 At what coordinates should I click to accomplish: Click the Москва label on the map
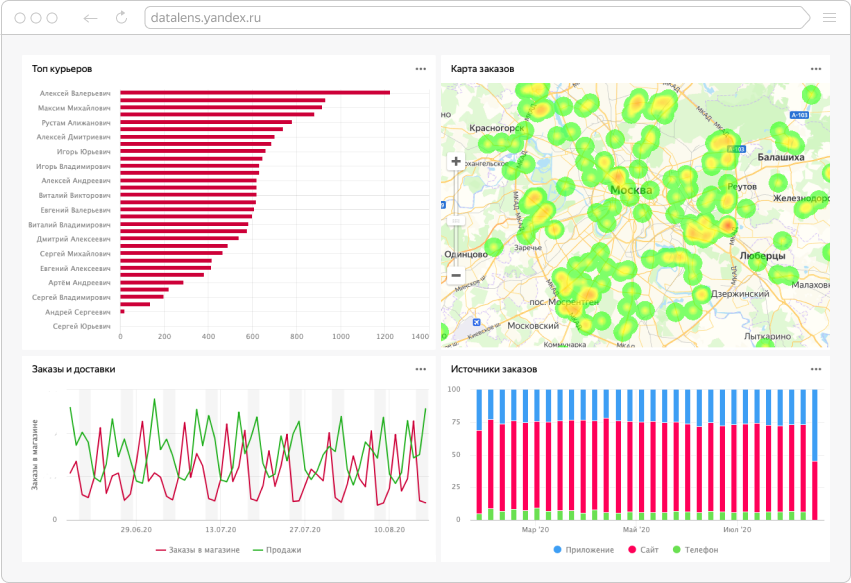631,190
